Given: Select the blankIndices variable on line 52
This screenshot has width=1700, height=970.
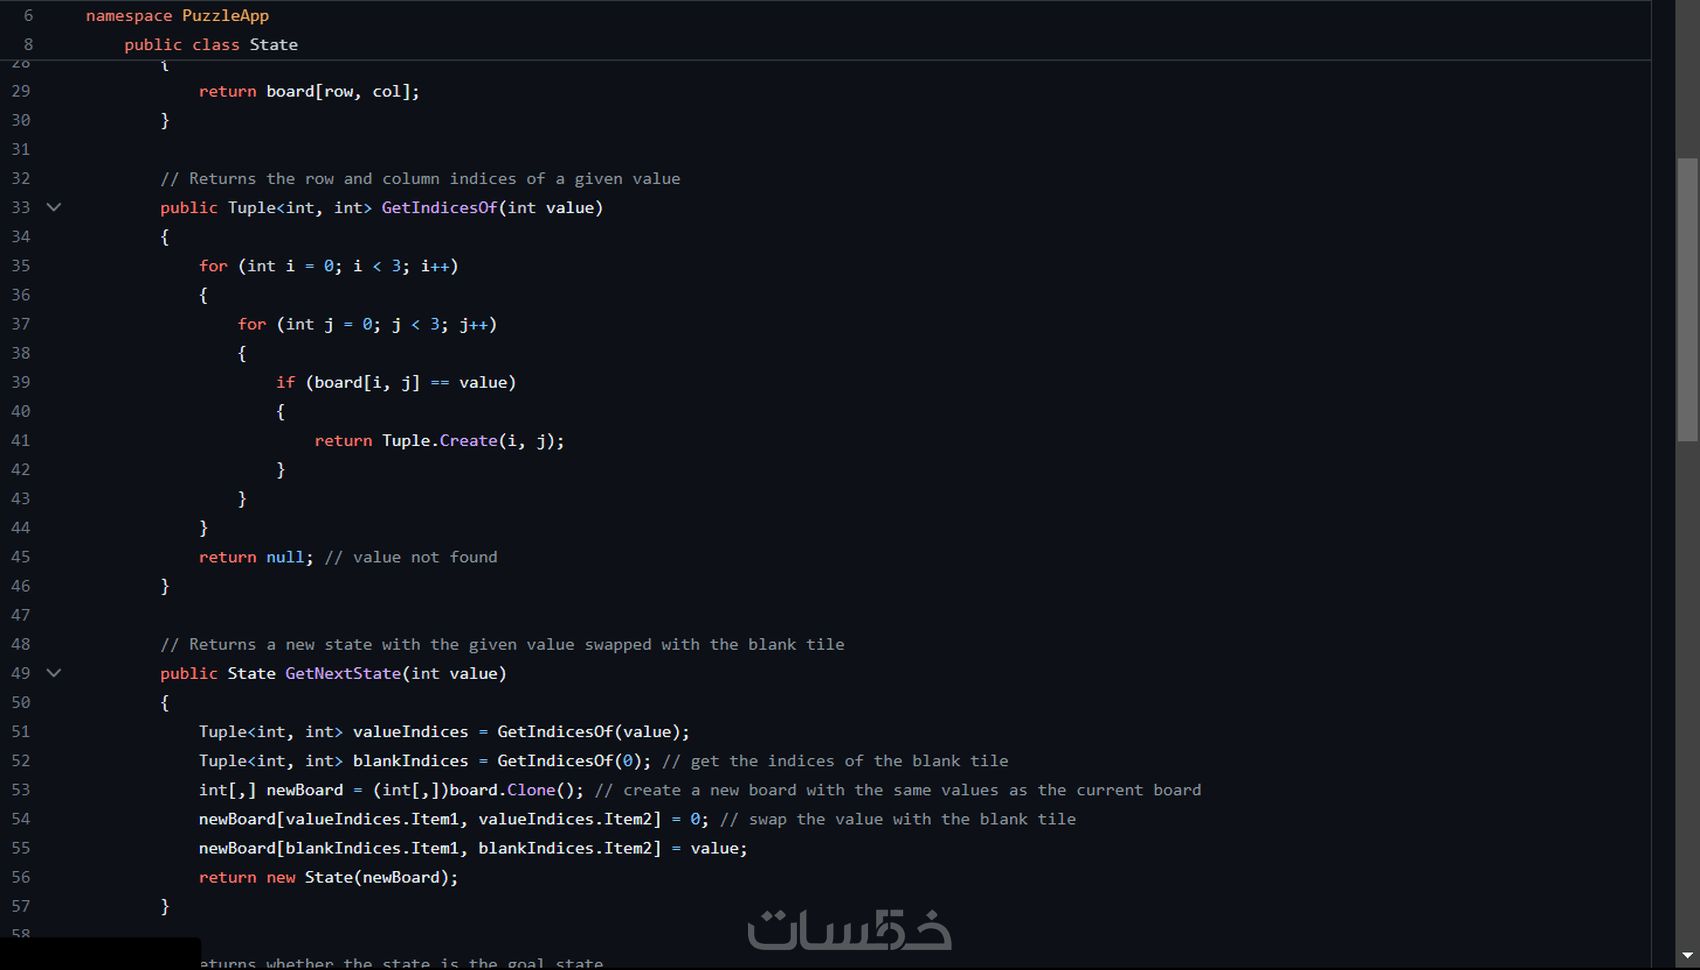Looking at the screenshot, I should [x=409, y=761].
